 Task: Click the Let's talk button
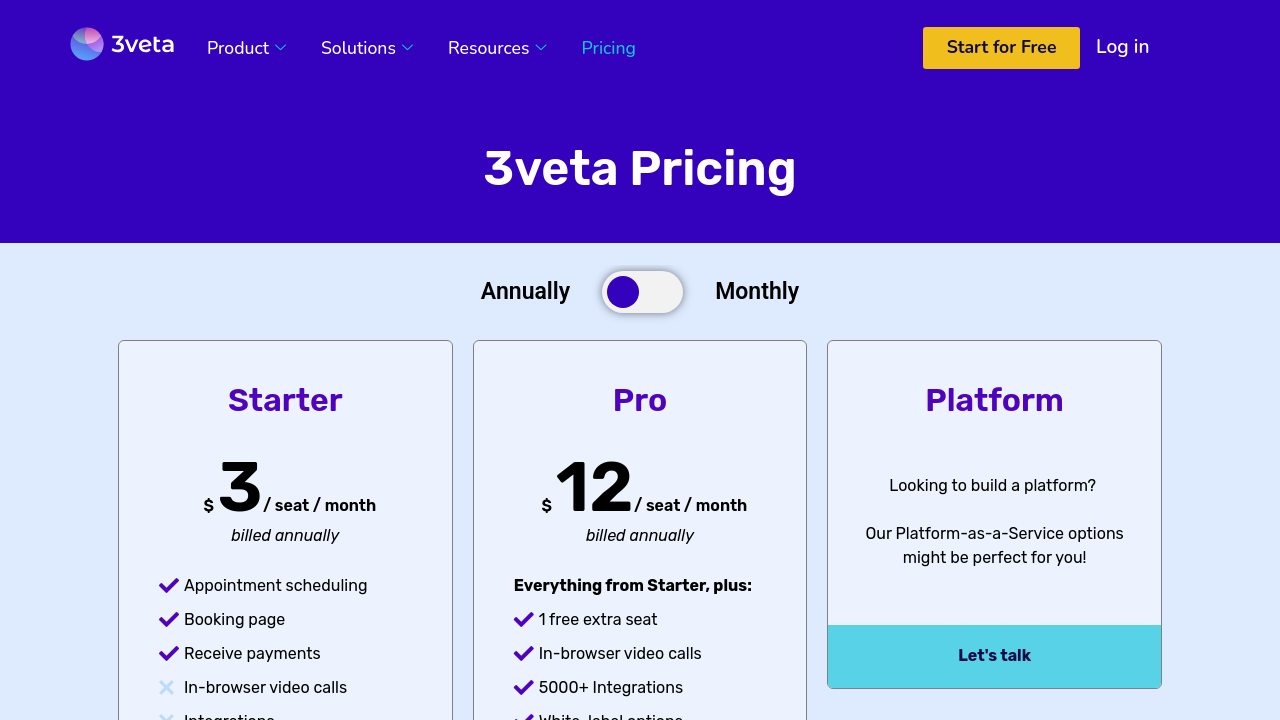point(994,656)
